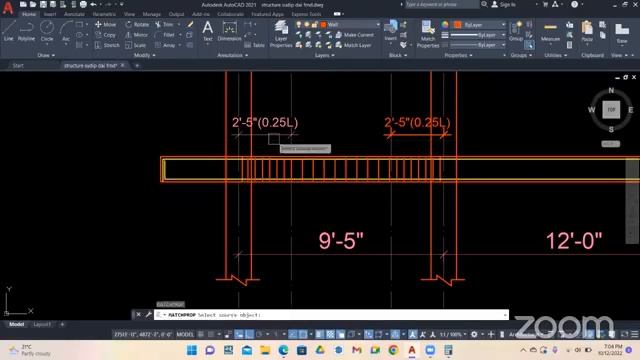The height and width of the screenshot is (360, 640).
Task: Switch to the Layout1 tab
Action: (42, 324)
